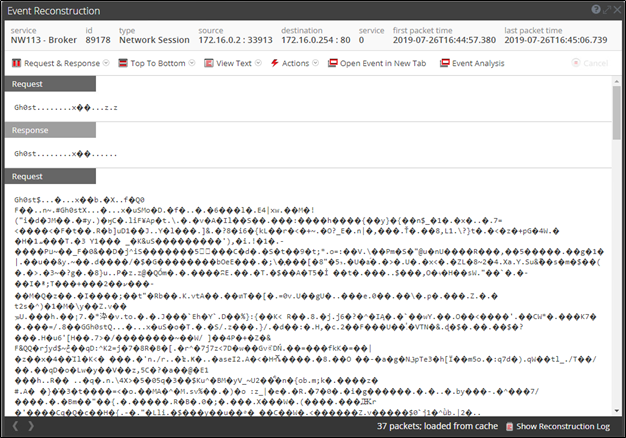Image resolution: width=626 pixels, height=438 pixels.
Task: Click id value '89178'
Action: tap(98, 40)
